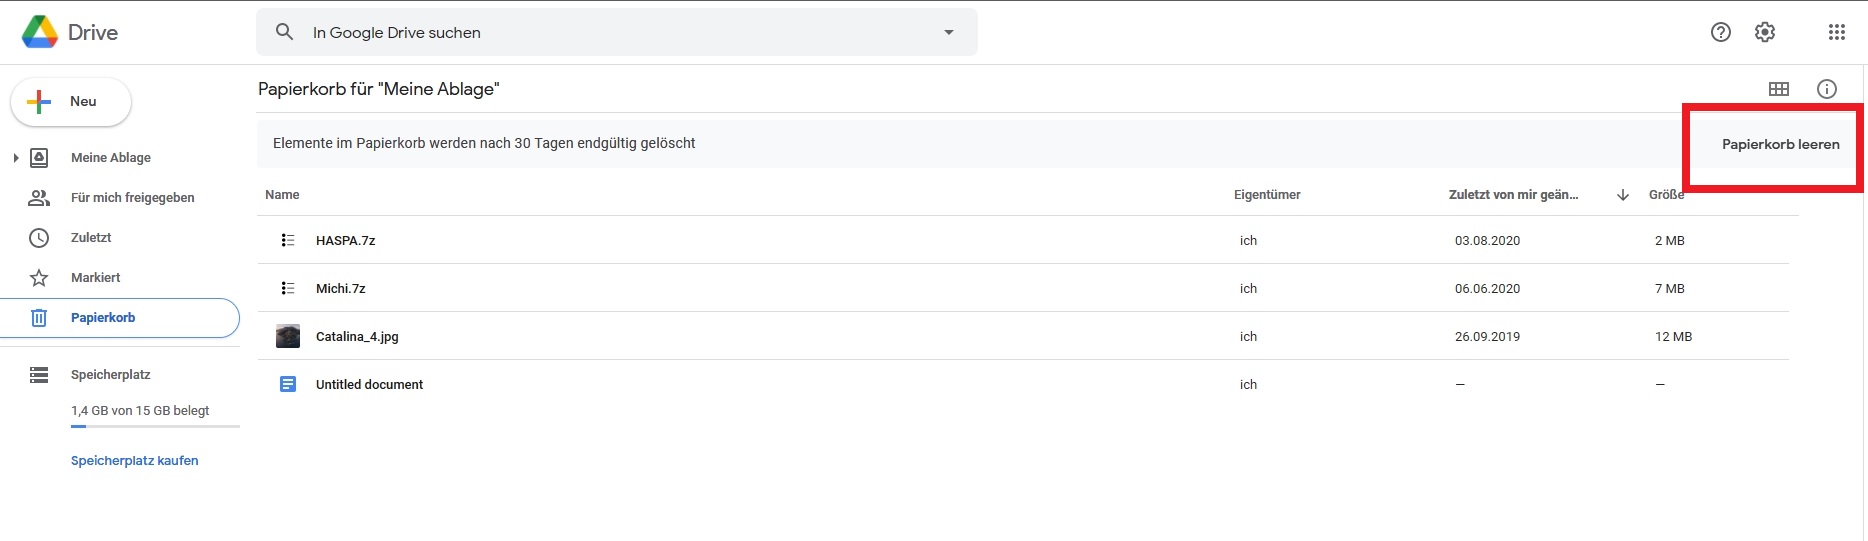Open the help question mark icon
The width and height of the screenshot is (1868, 541).
point(1720,32)
